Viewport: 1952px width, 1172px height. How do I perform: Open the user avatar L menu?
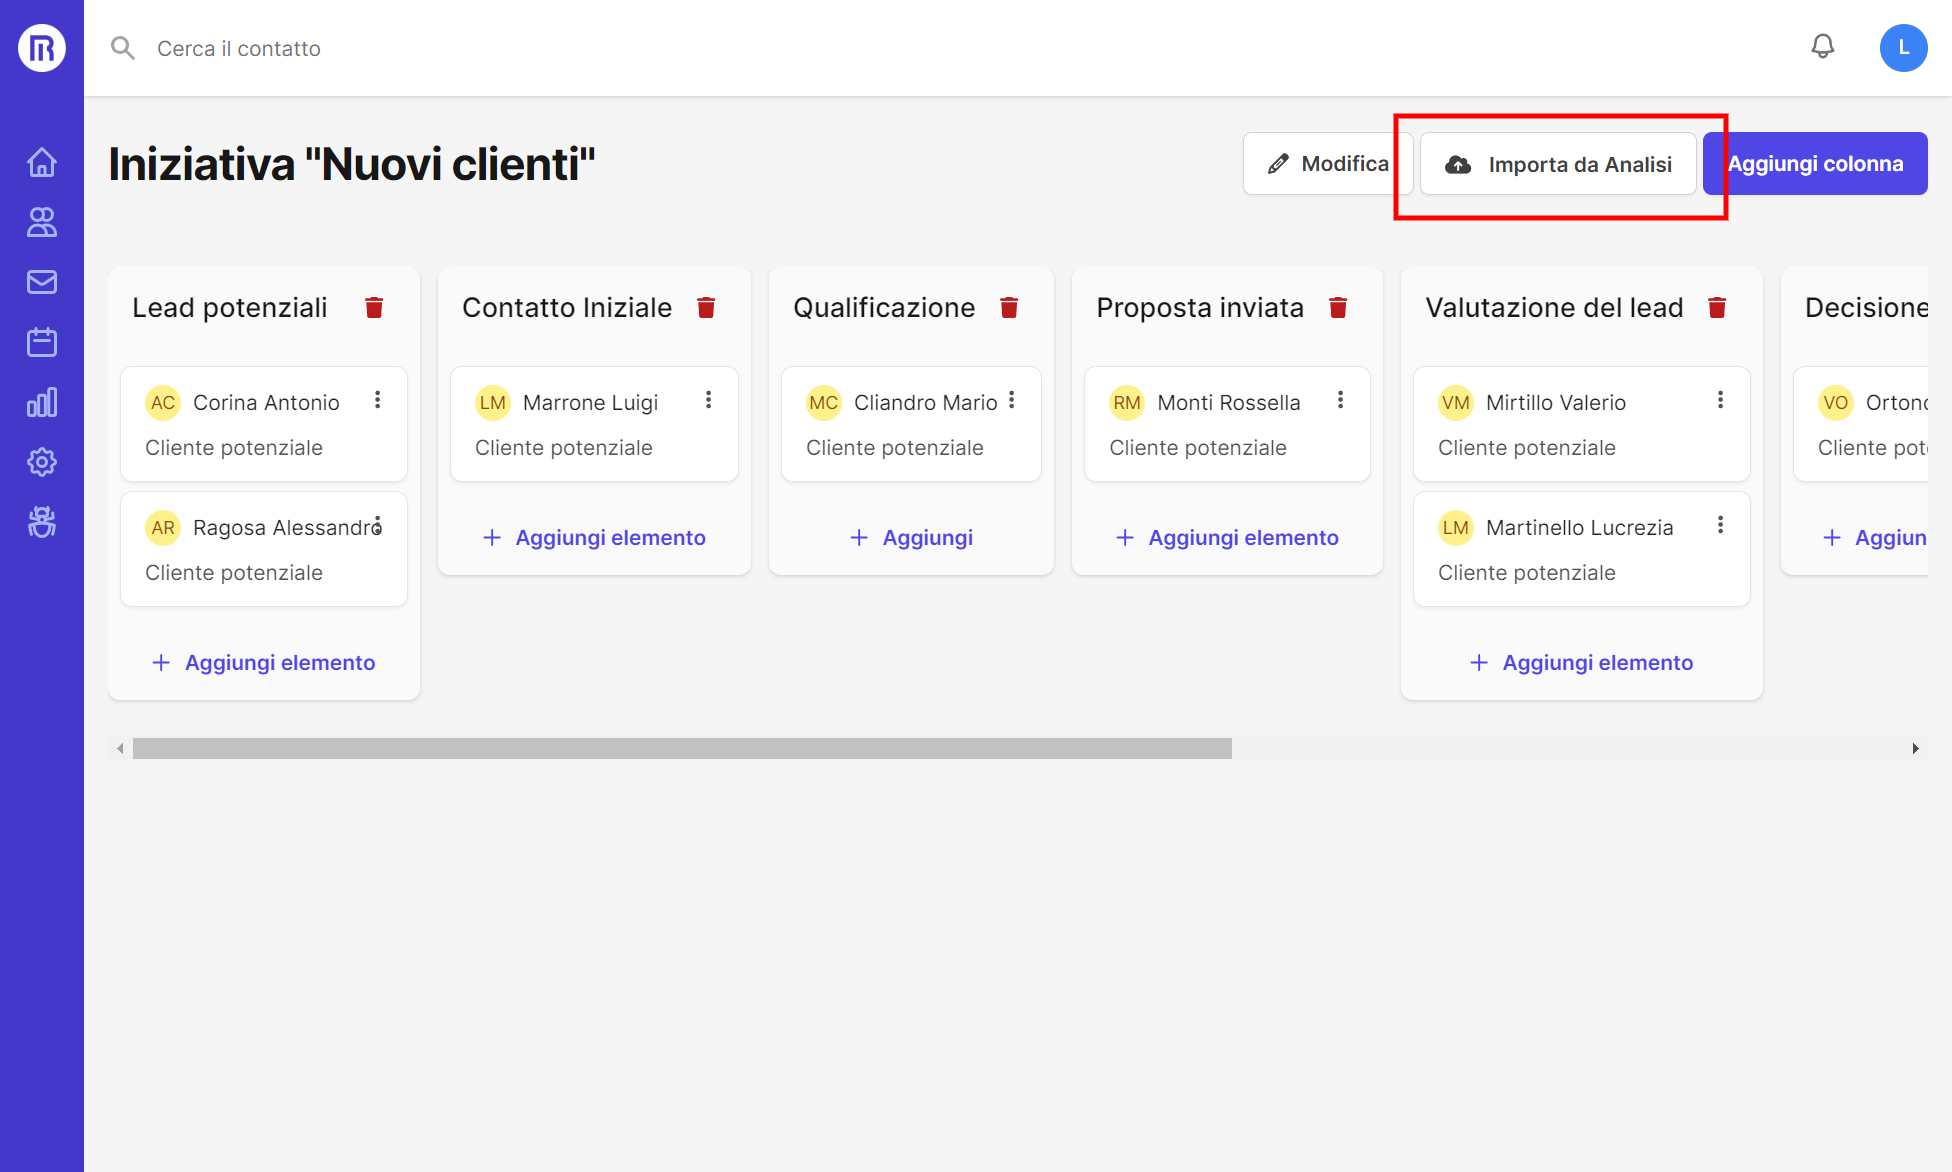coord(1903,47)
